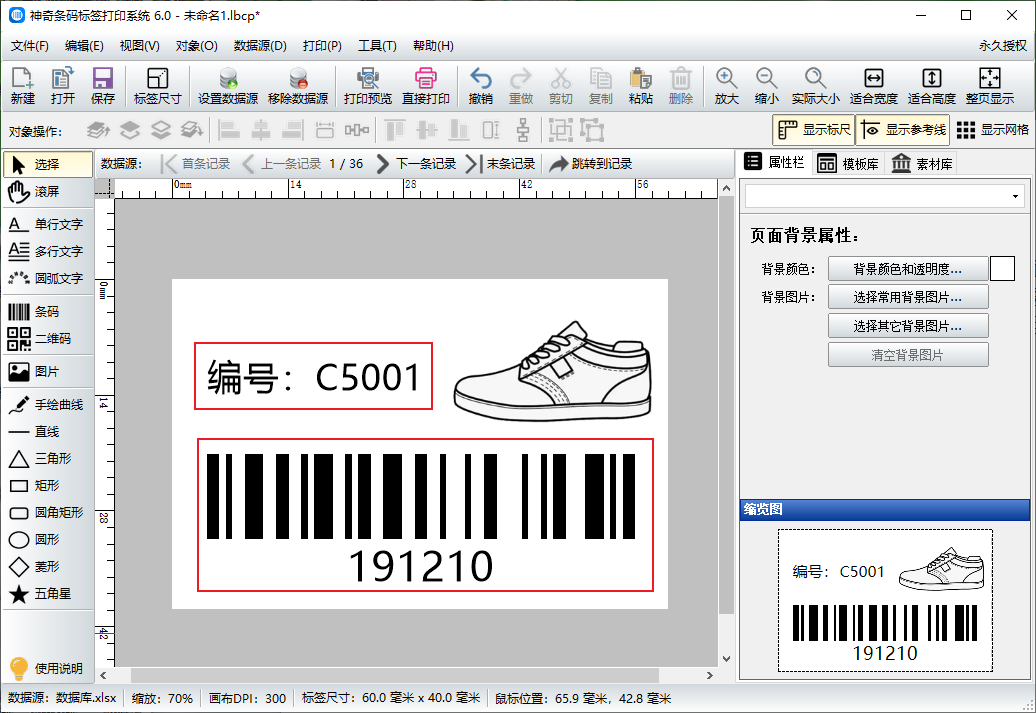Toggle 显示参考线 guide lines
This screenshot has width=1036, height=713.
click(903, 130)
